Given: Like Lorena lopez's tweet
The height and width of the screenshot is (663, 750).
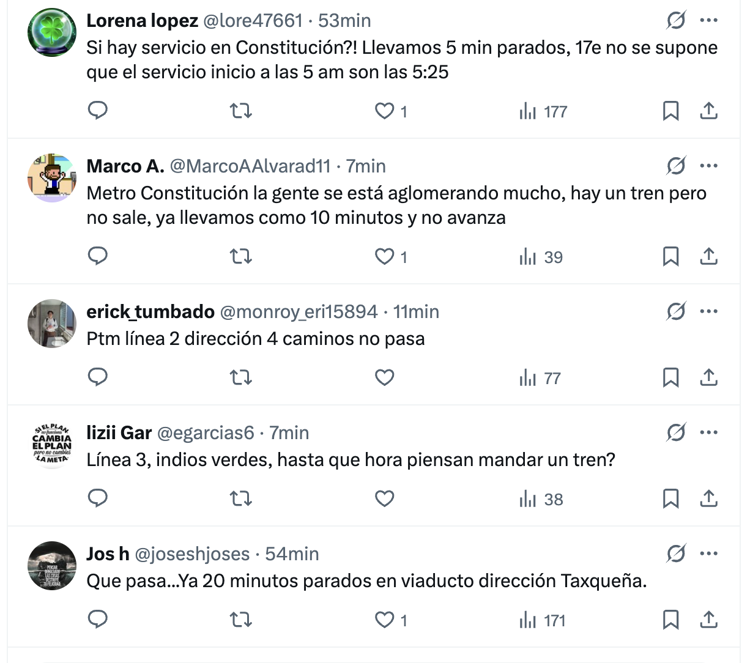Looking at the screenshot, I should (x=385, y=111).
